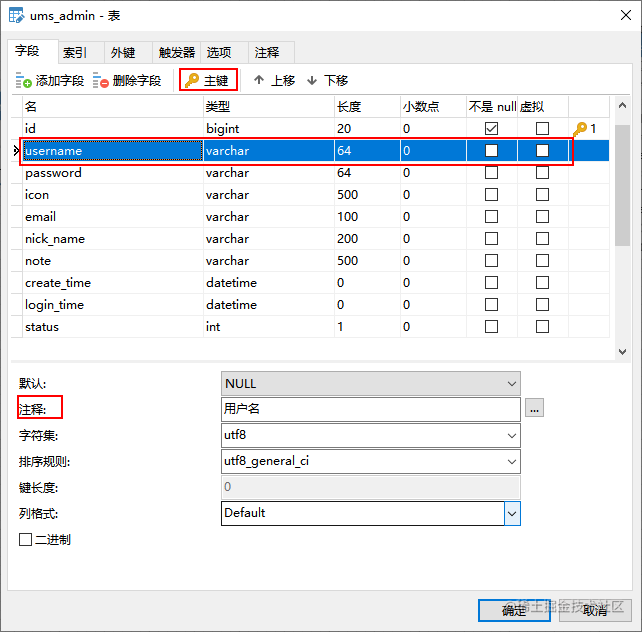Click the 确定 (OK) button

[x=514, y=610]
